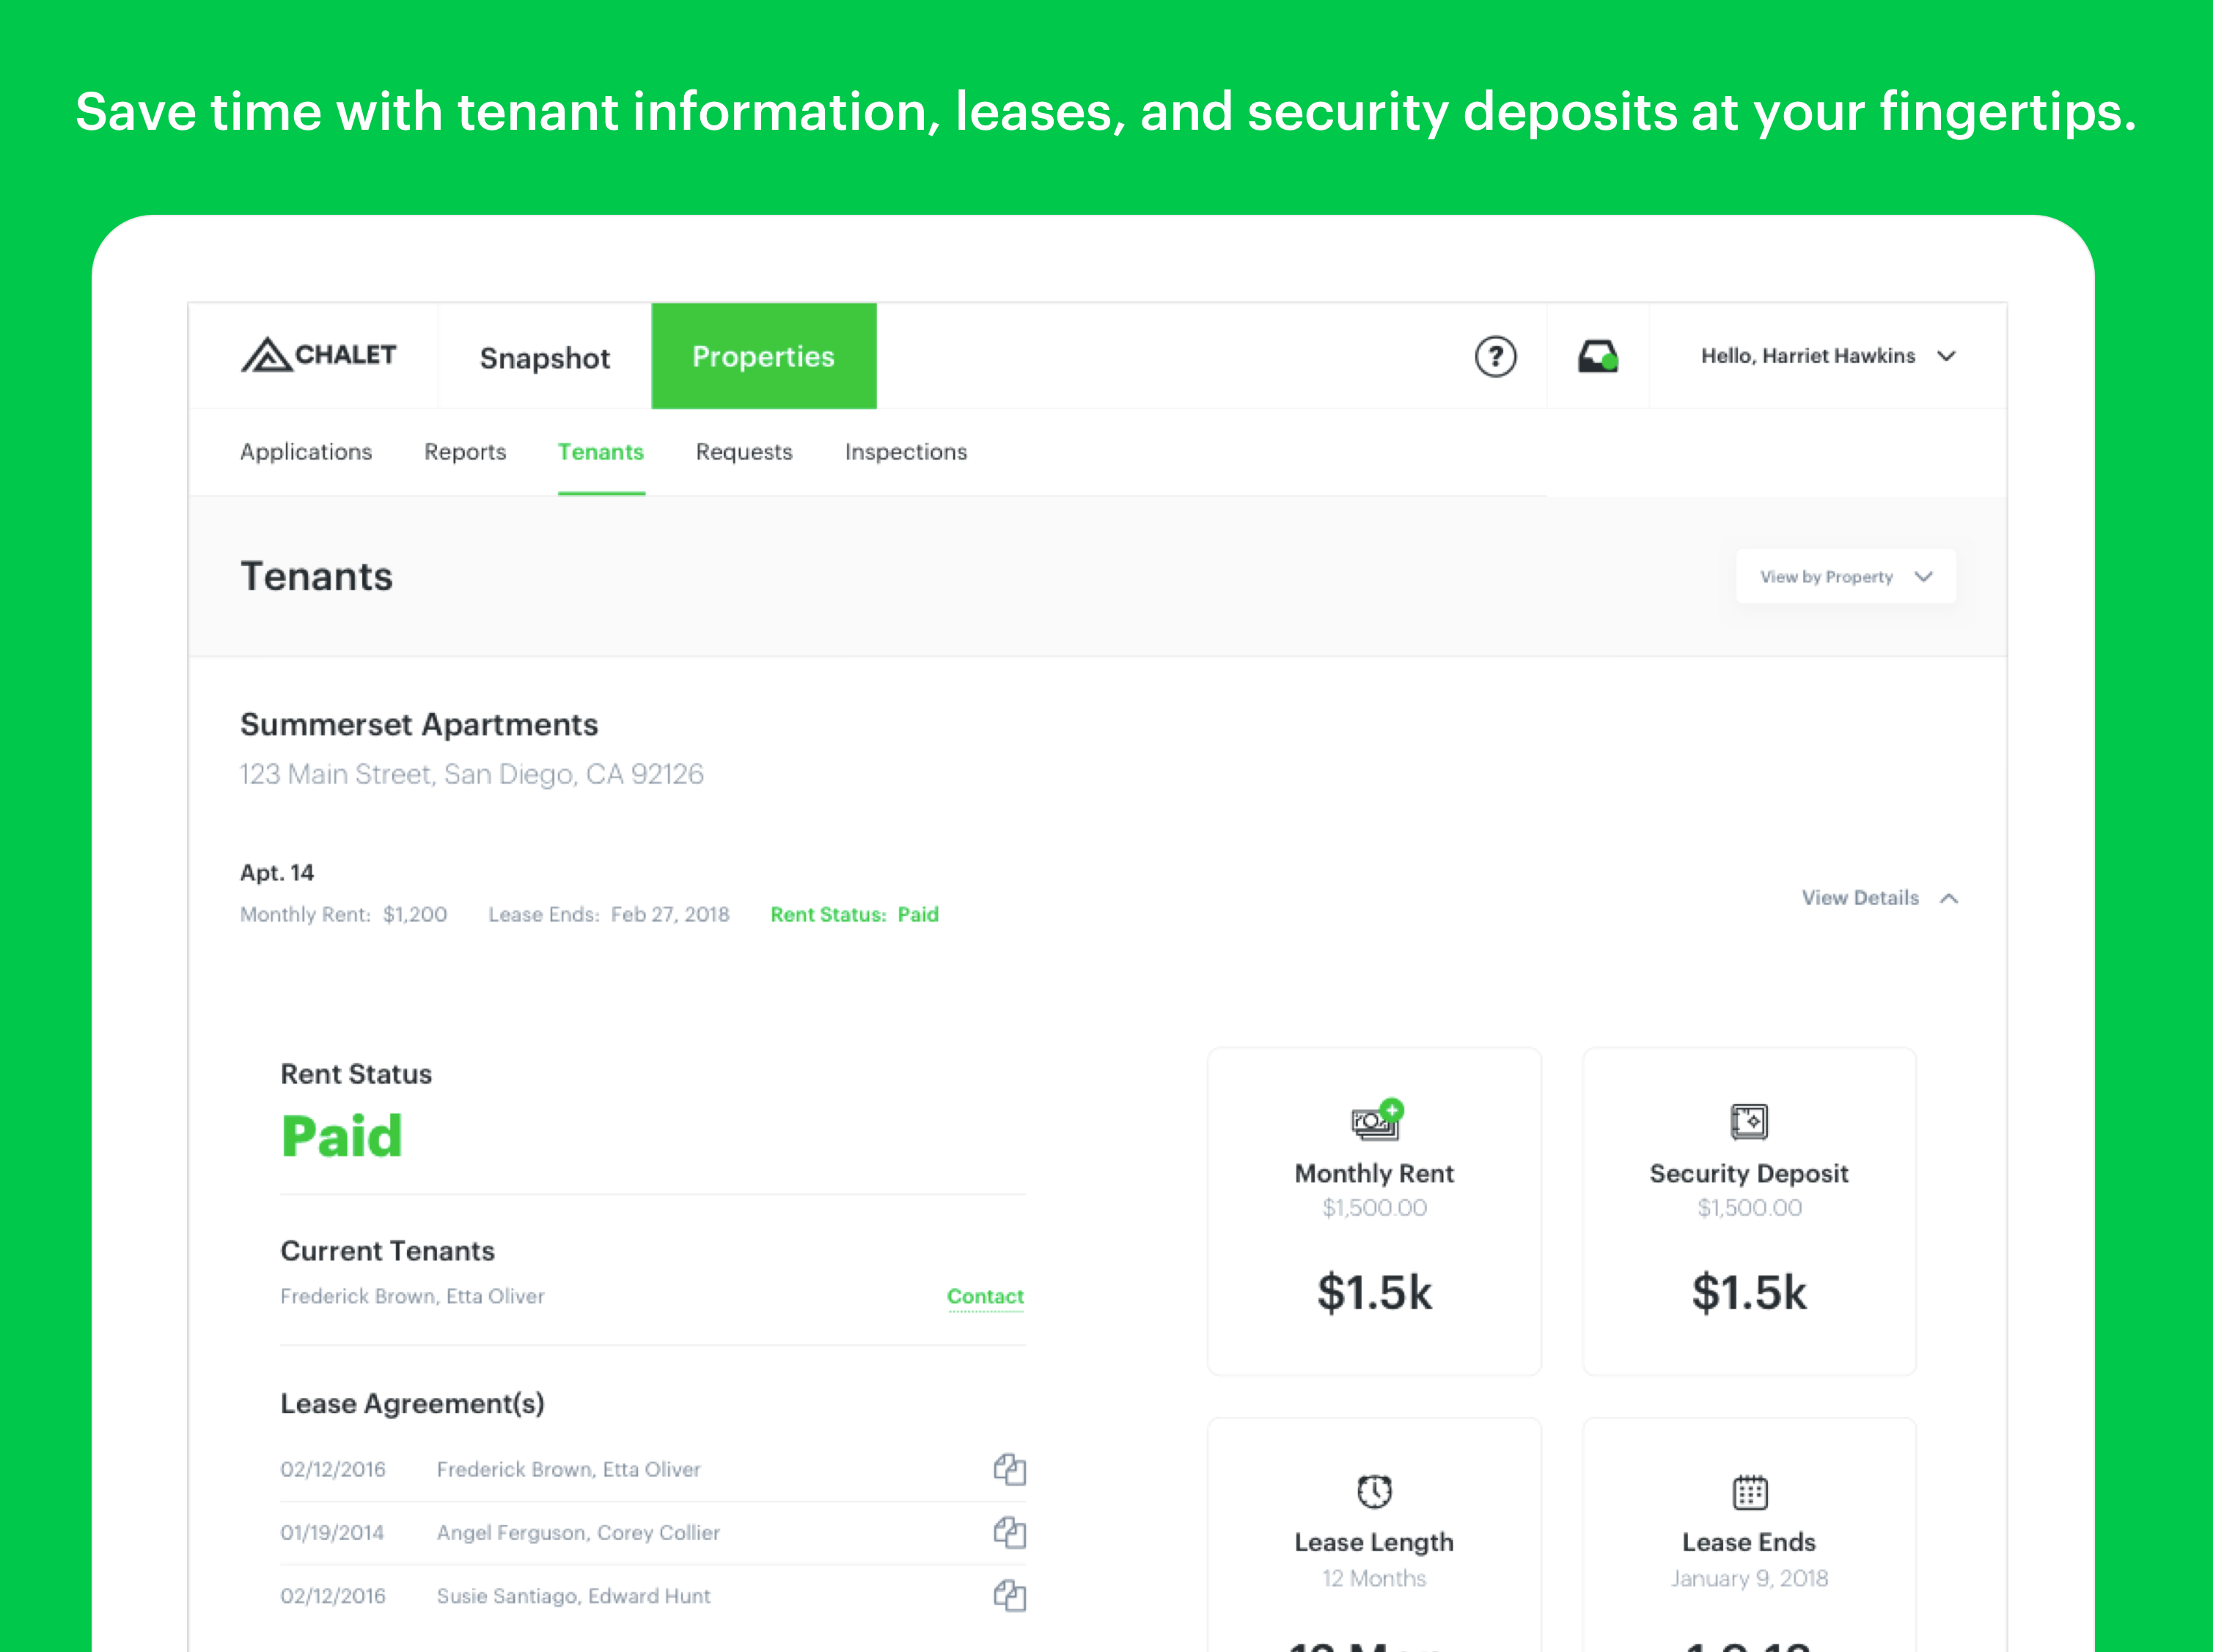The width and height of the screenshot is (2213, 1652).
Task: Click the Monthly Rent cash icon
Action: 1376,1120
